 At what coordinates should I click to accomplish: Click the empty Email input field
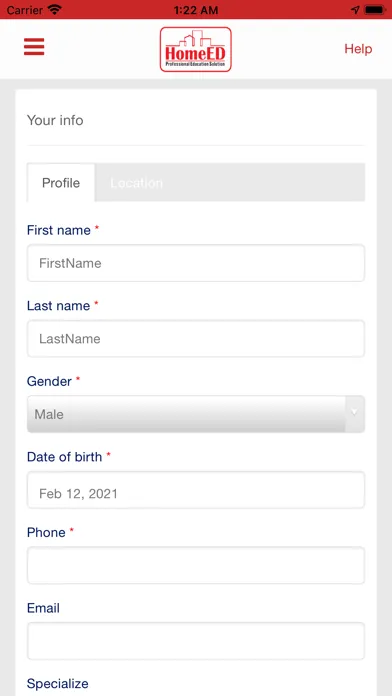[196, 641]
